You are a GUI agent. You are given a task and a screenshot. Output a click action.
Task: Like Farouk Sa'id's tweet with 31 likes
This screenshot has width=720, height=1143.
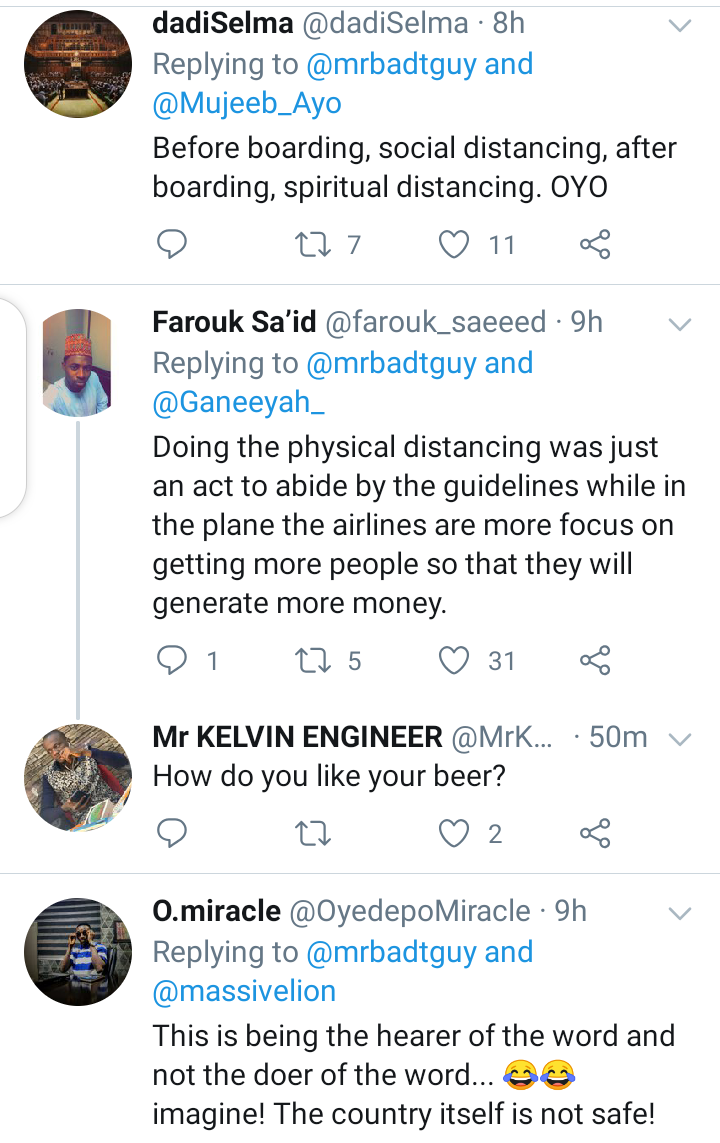click(455, 660)
